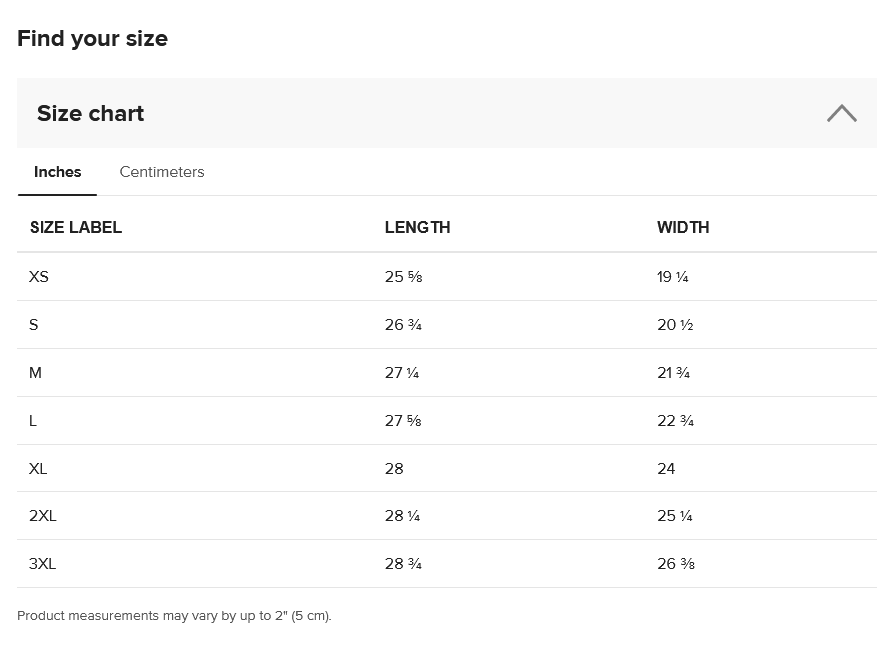Switch to the Centimeters tab
This screenshot has height=653, width=889.
162,172
